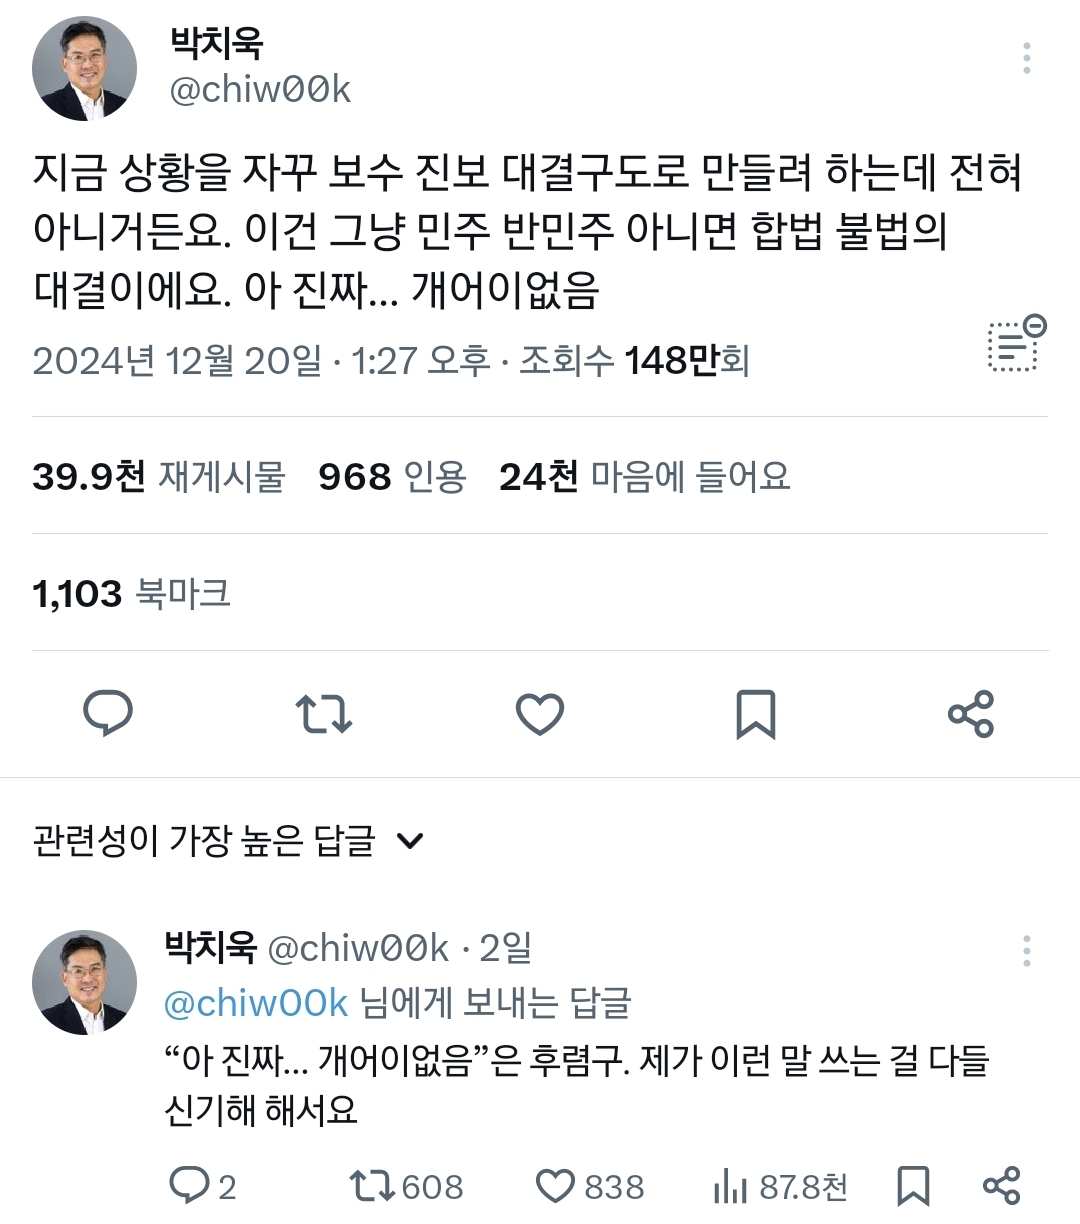Retweet the reply showing 608 reposts
The height and width of the screenshot is (1224, 1080).
[x=406, y=1186]
